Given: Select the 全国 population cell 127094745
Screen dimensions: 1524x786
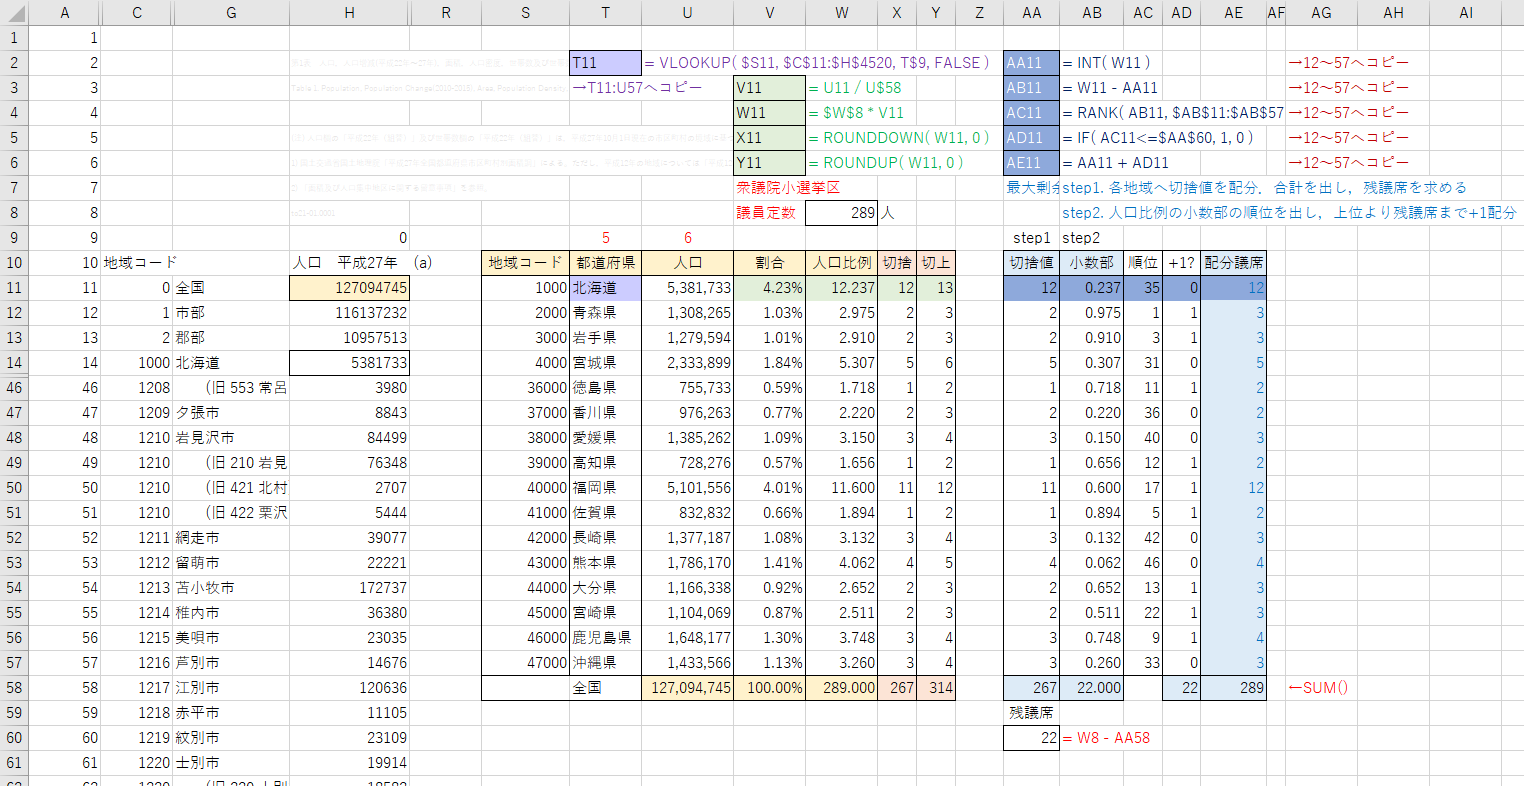Looking at the screenshot, I should (349, 288).
